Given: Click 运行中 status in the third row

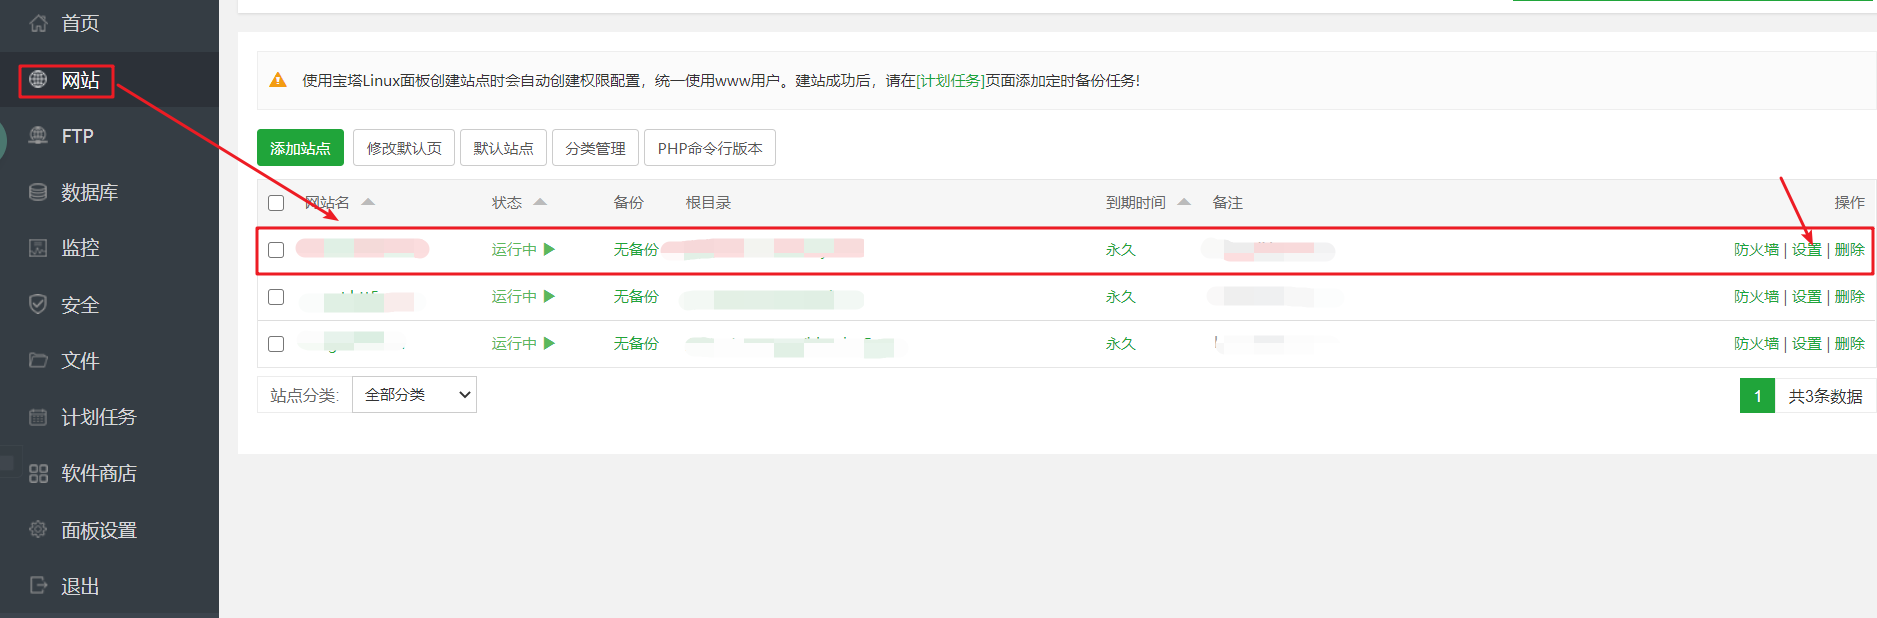Looking at the screenshot, I should pyautogui.click(x=514, y=344).
